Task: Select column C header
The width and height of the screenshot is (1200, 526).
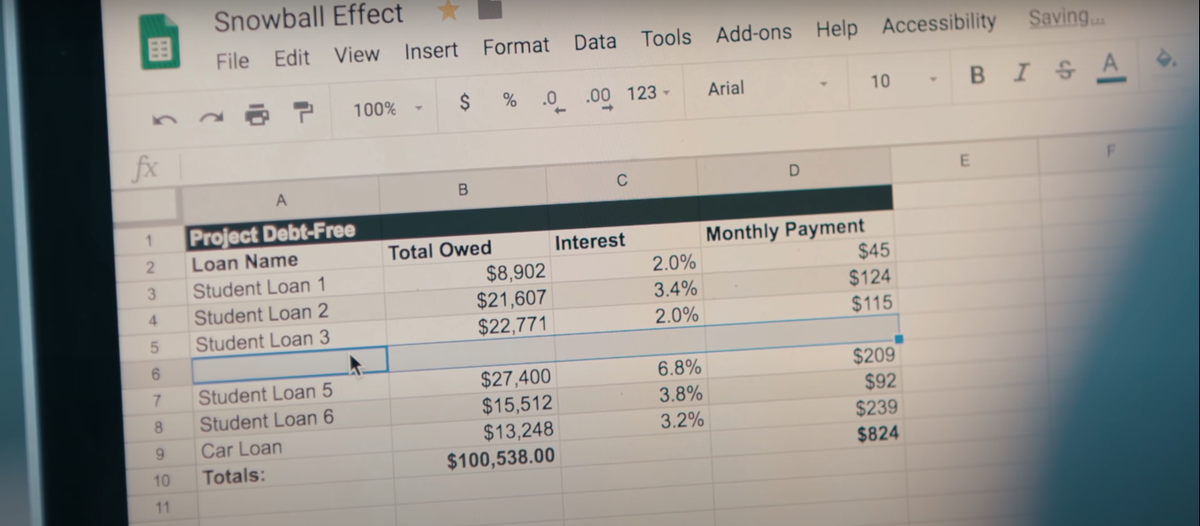Action: (x=621, y=180)
